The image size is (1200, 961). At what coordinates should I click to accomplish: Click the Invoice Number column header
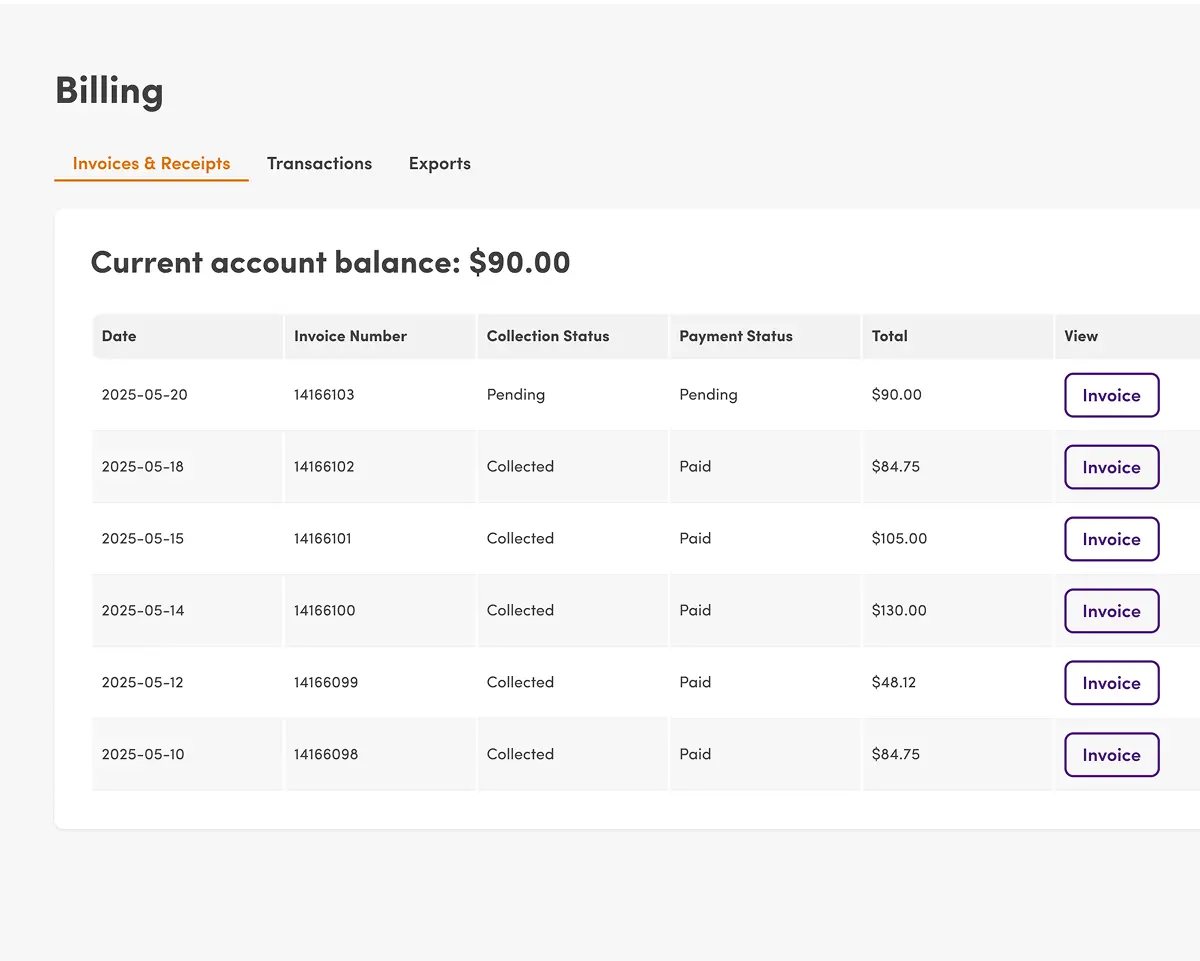tap(350, 336)
